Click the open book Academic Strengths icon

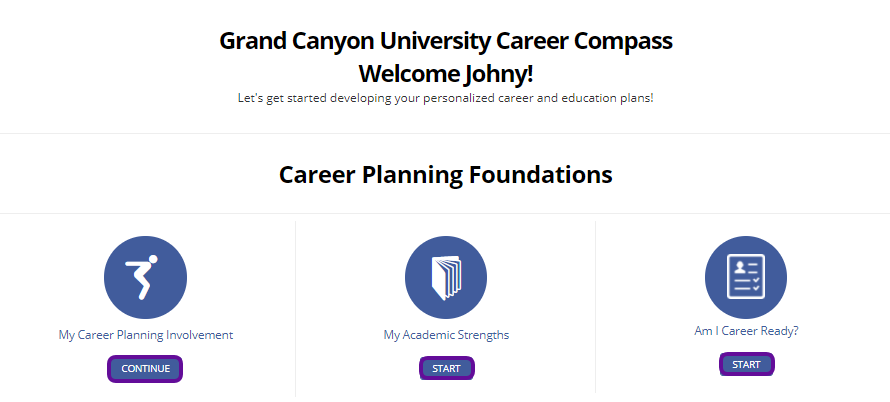click(446, 277)
